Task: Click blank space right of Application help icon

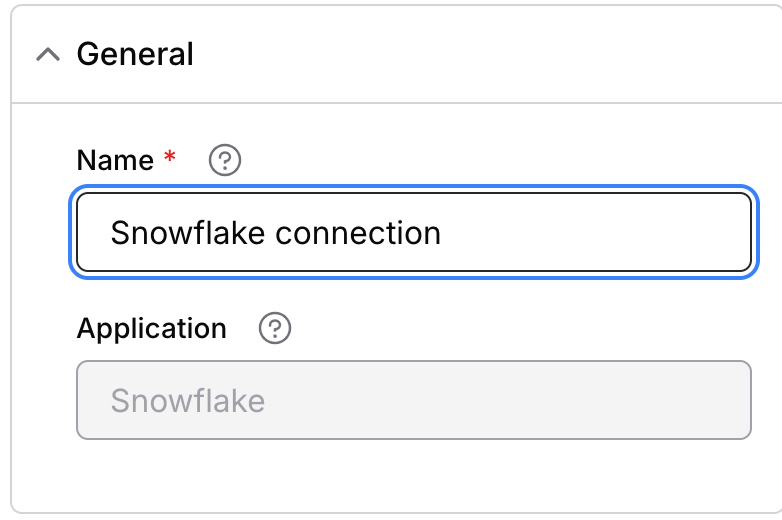Action: pyautogui.click(x=500, y=328)
